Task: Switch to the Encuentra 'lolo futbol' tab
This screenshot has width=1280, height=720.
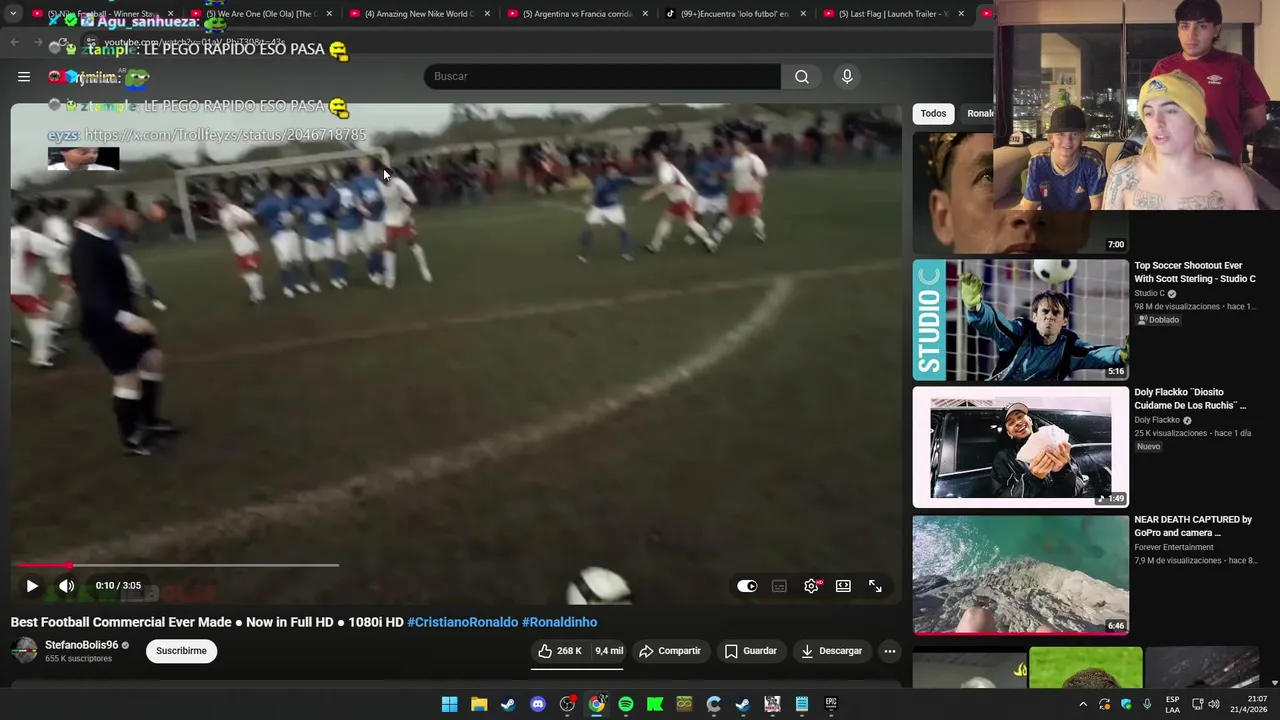Action: pos(734,14)
